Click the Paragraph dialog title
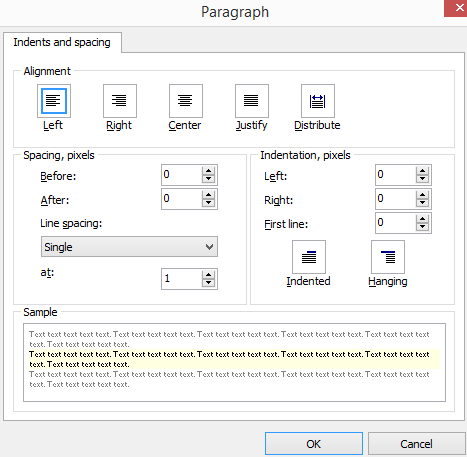This screenshot has width=467, height=457. point(235,12)
